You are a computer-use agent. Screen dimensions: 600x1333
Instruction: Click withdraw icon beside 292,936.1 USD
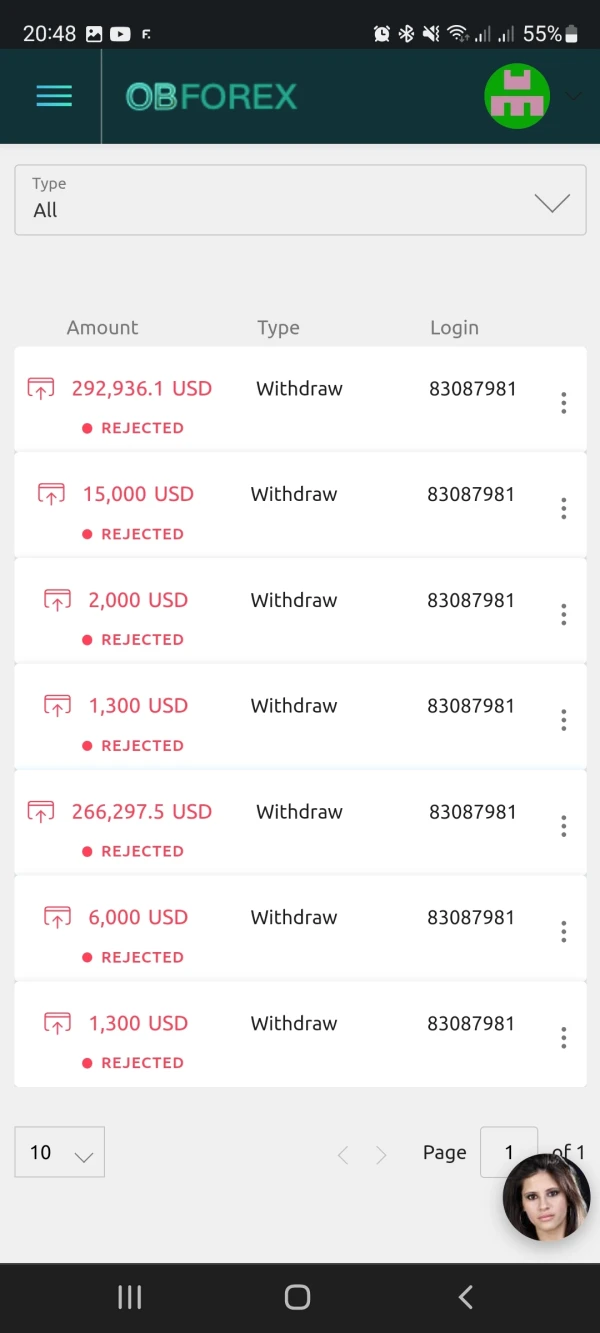(x=40, y=389)
